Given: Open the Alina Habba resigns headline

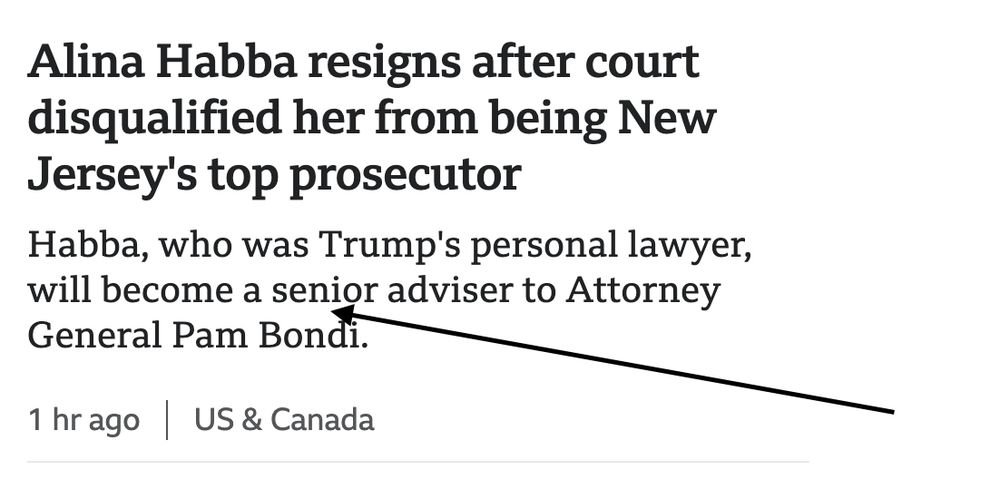Looking at the screenshot, I should [372, 119].
